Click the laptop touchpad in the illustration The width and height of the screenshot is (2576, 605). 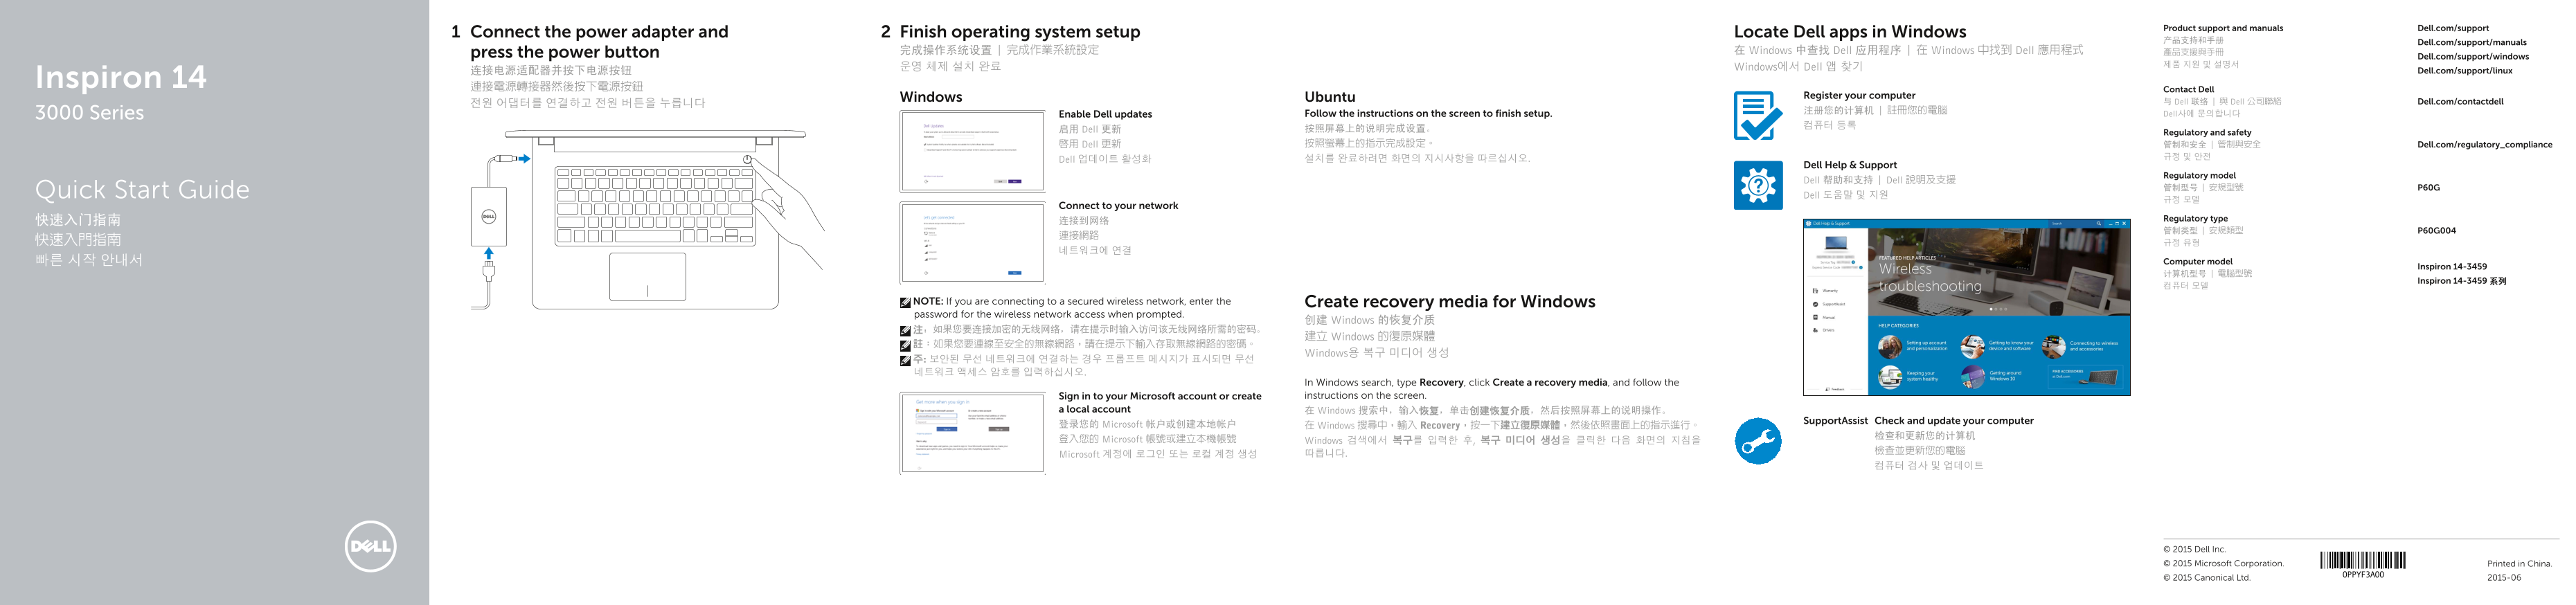point(647,276)
